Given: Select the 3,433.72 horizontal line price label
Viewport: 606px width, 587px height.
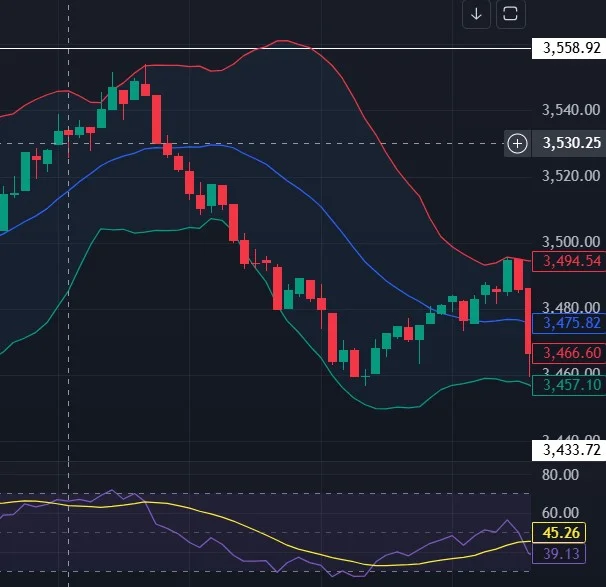Looking at the screenshot, I should (569, 451).
